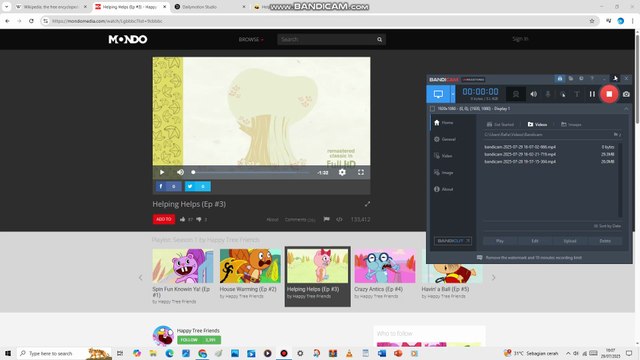Open recording mode dropdown arrow in Bandicam
Screen dimensions: 640x360
click(x=453, y=94)
